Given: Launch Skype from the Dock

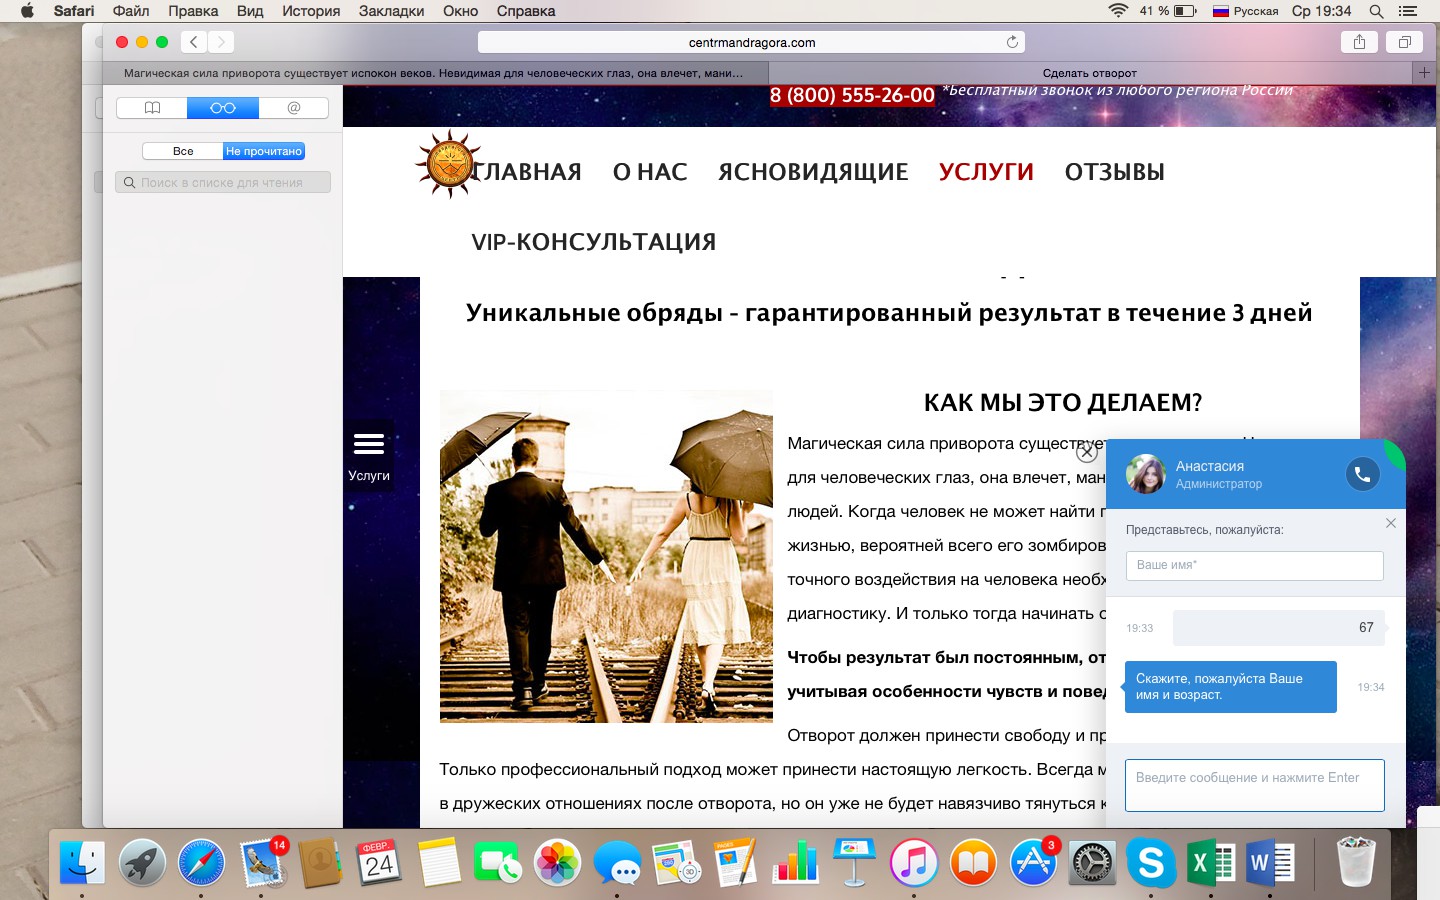Looking at the screenshot, I should [x=1151, y=861].
